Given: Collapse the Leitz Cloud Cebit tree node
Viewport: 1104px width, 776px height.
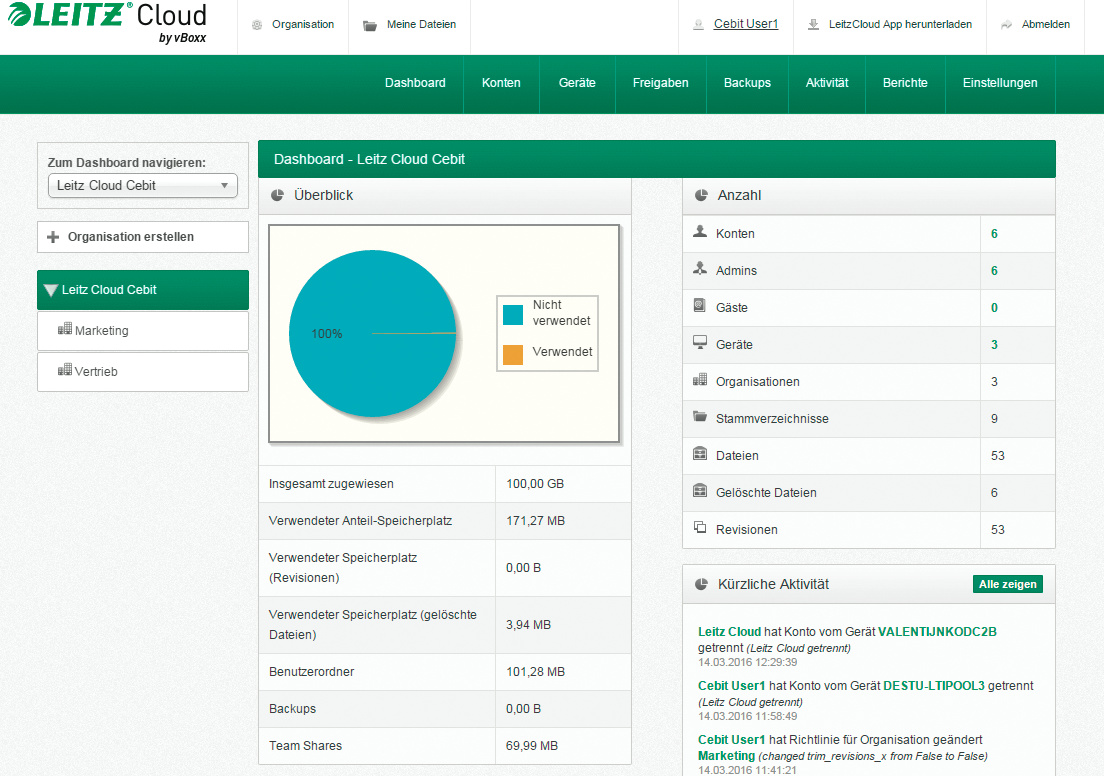Looking at the screenshot, I should tap(51, 290).
